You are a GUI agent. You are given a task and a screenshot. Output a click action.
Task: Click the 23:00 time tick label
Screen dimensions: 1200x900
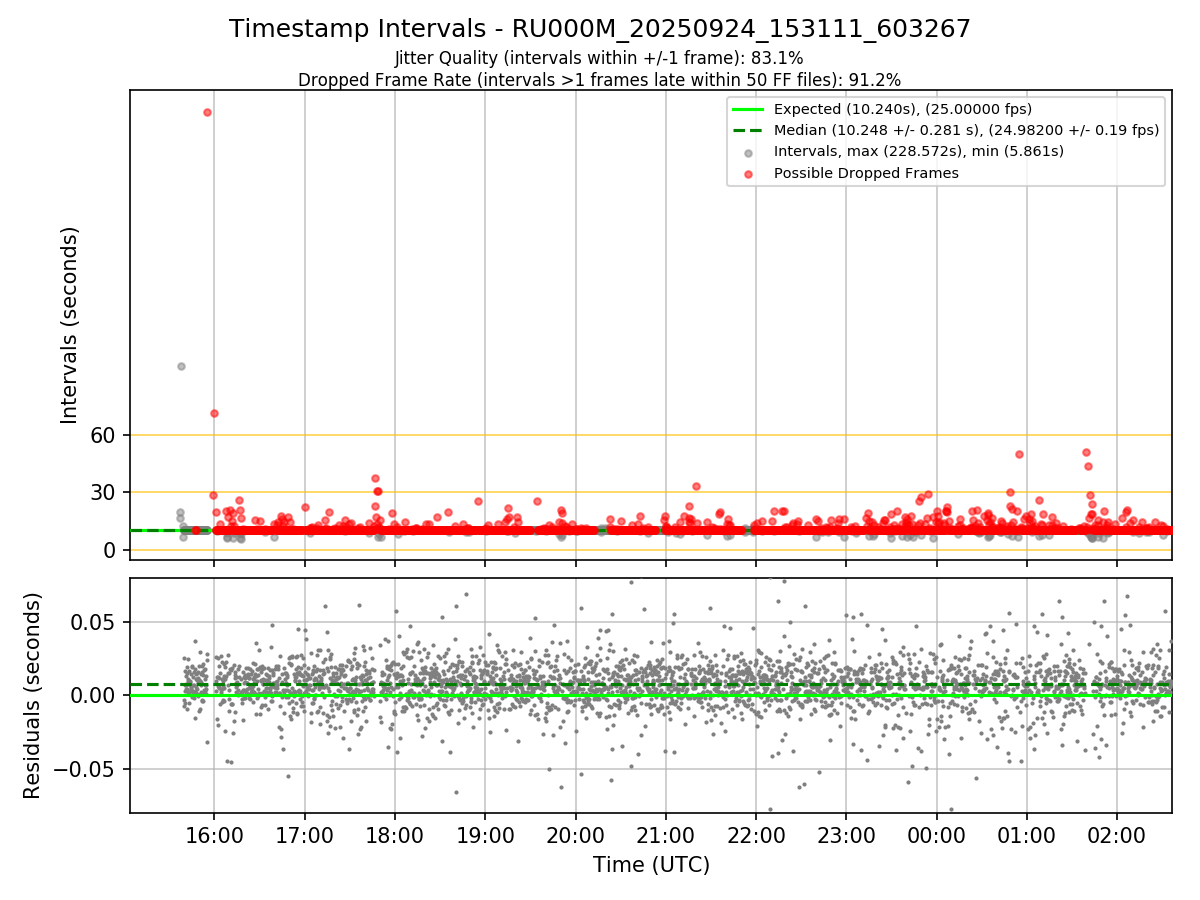point(846,834)
